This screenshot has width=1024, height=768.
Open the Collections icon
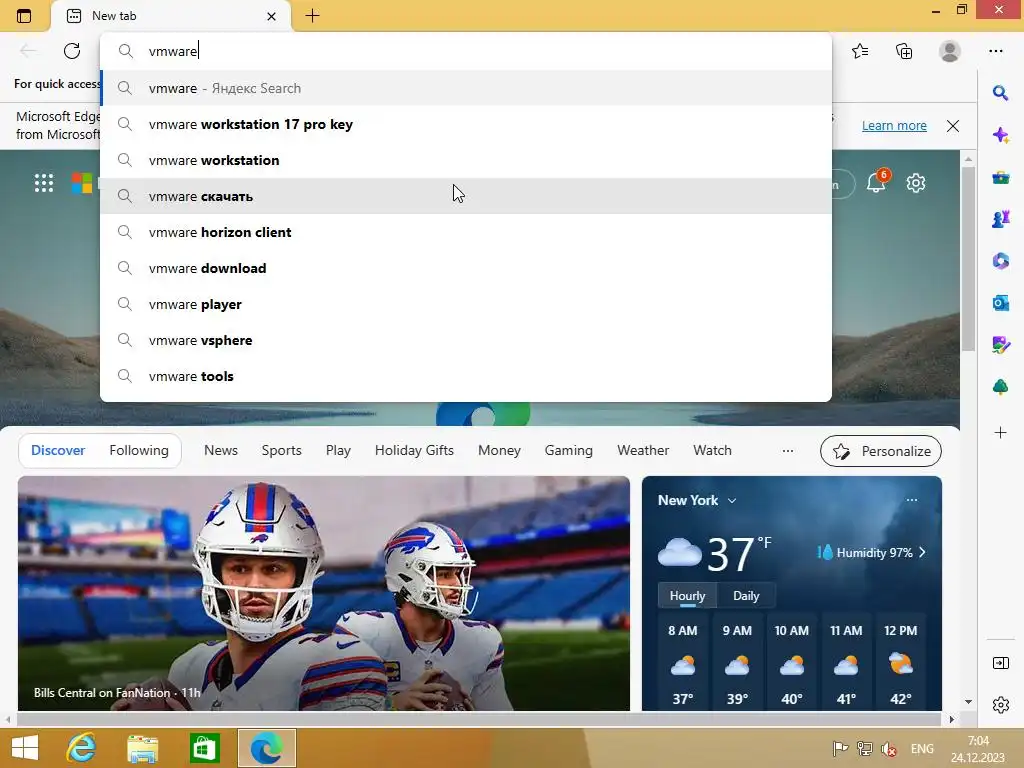click(x=904, y=51)
